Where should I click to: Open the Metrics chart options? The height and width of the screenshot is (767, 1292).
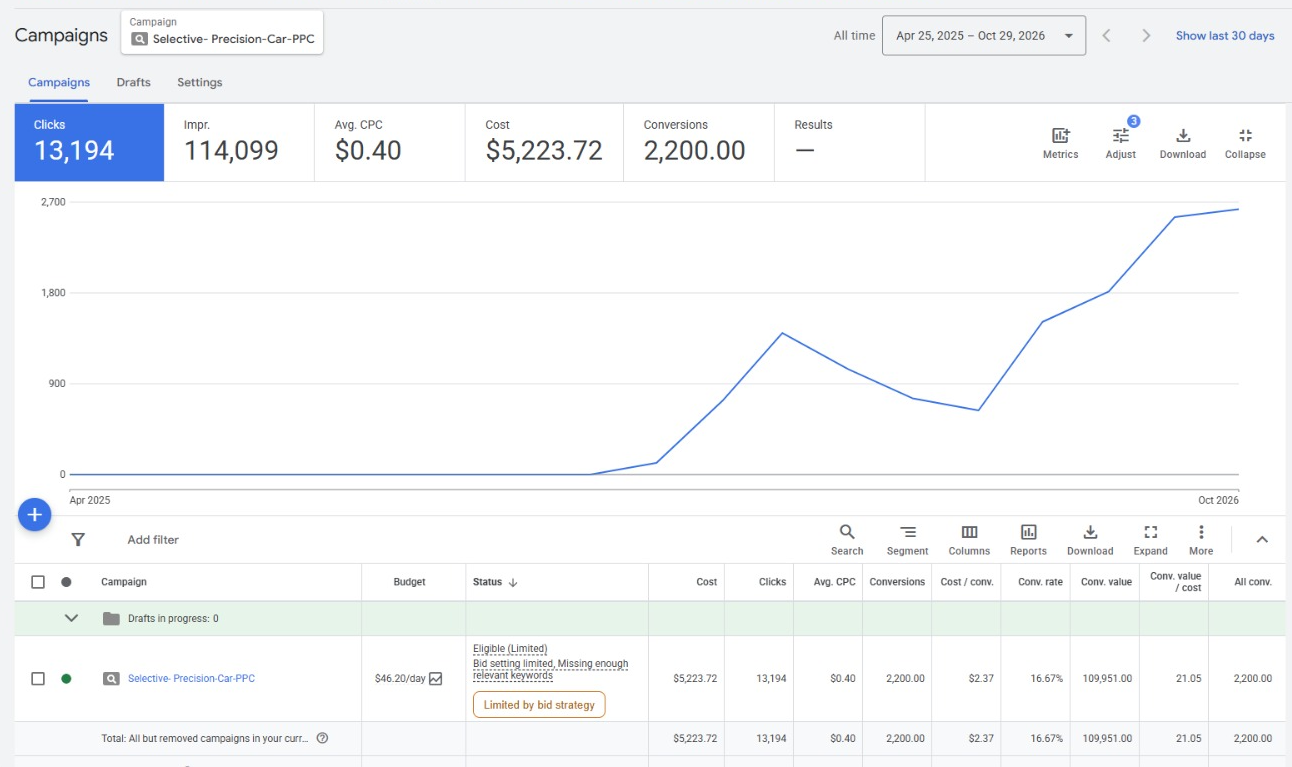1060,143
